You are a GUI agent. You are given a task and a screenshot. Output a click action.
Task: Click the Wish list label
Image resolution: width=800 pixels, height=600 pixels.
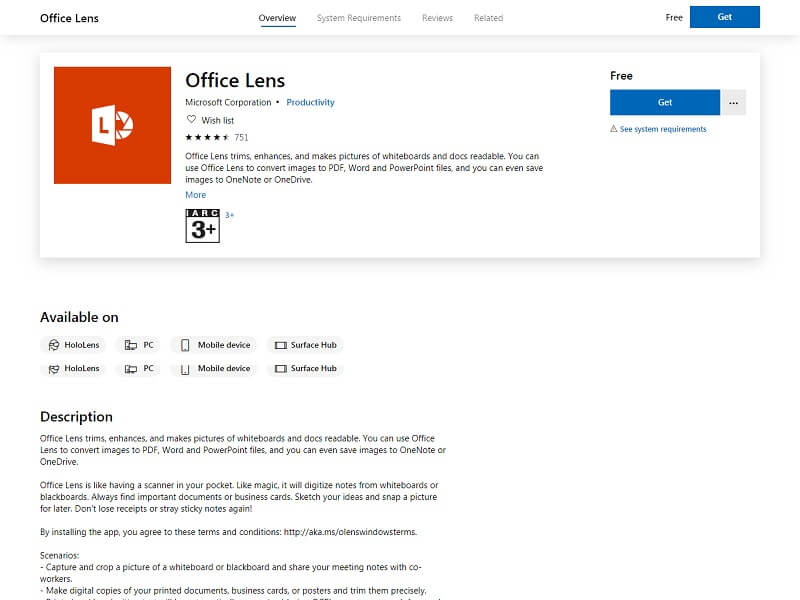tap(217, 120)
